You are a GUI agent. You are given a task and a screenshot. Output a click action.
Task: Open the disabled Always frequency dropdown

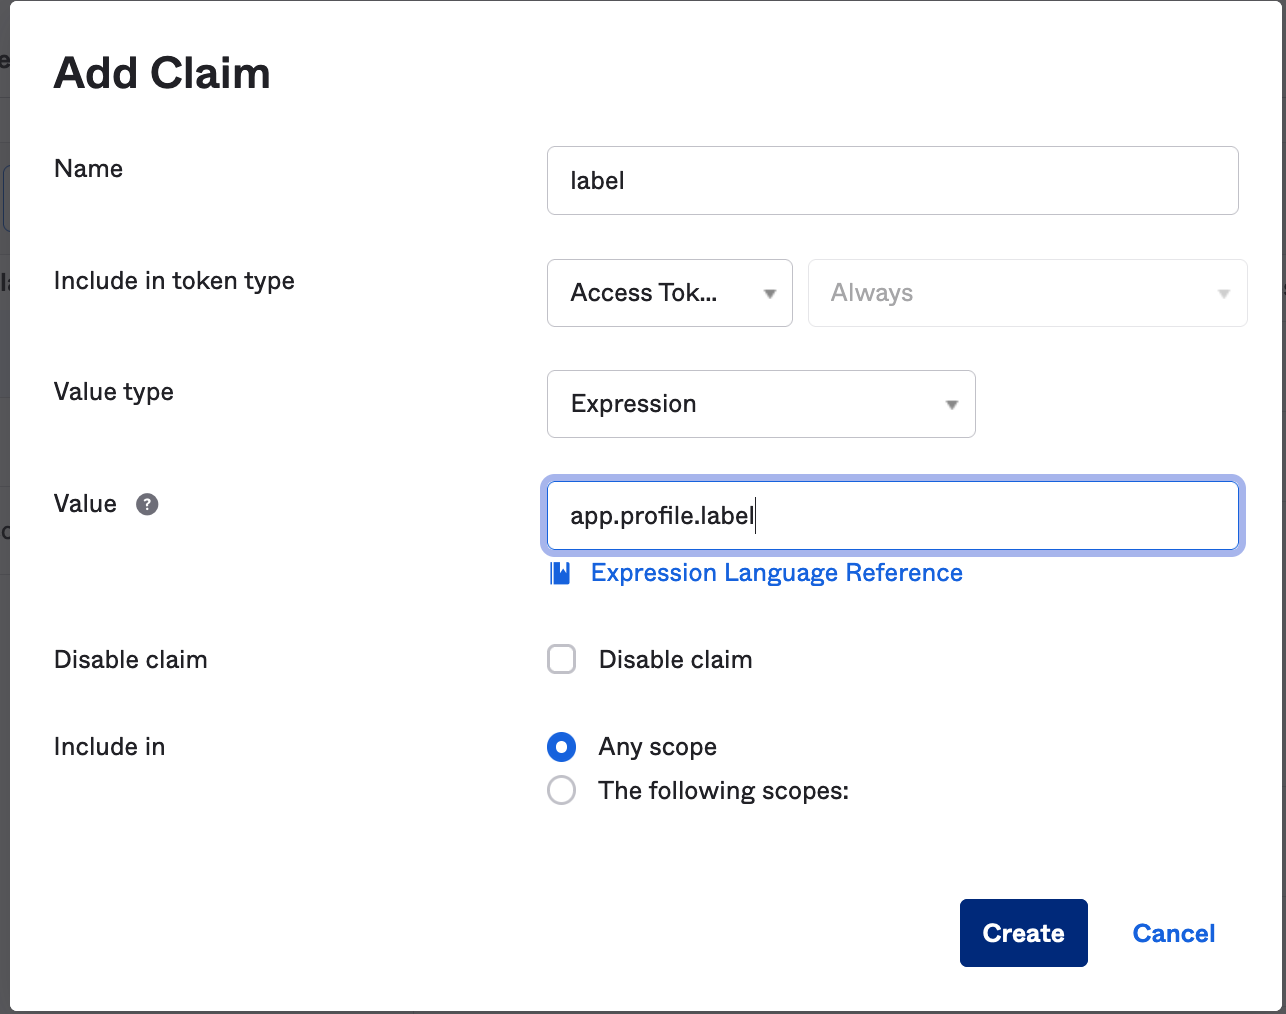(1027, 293)
